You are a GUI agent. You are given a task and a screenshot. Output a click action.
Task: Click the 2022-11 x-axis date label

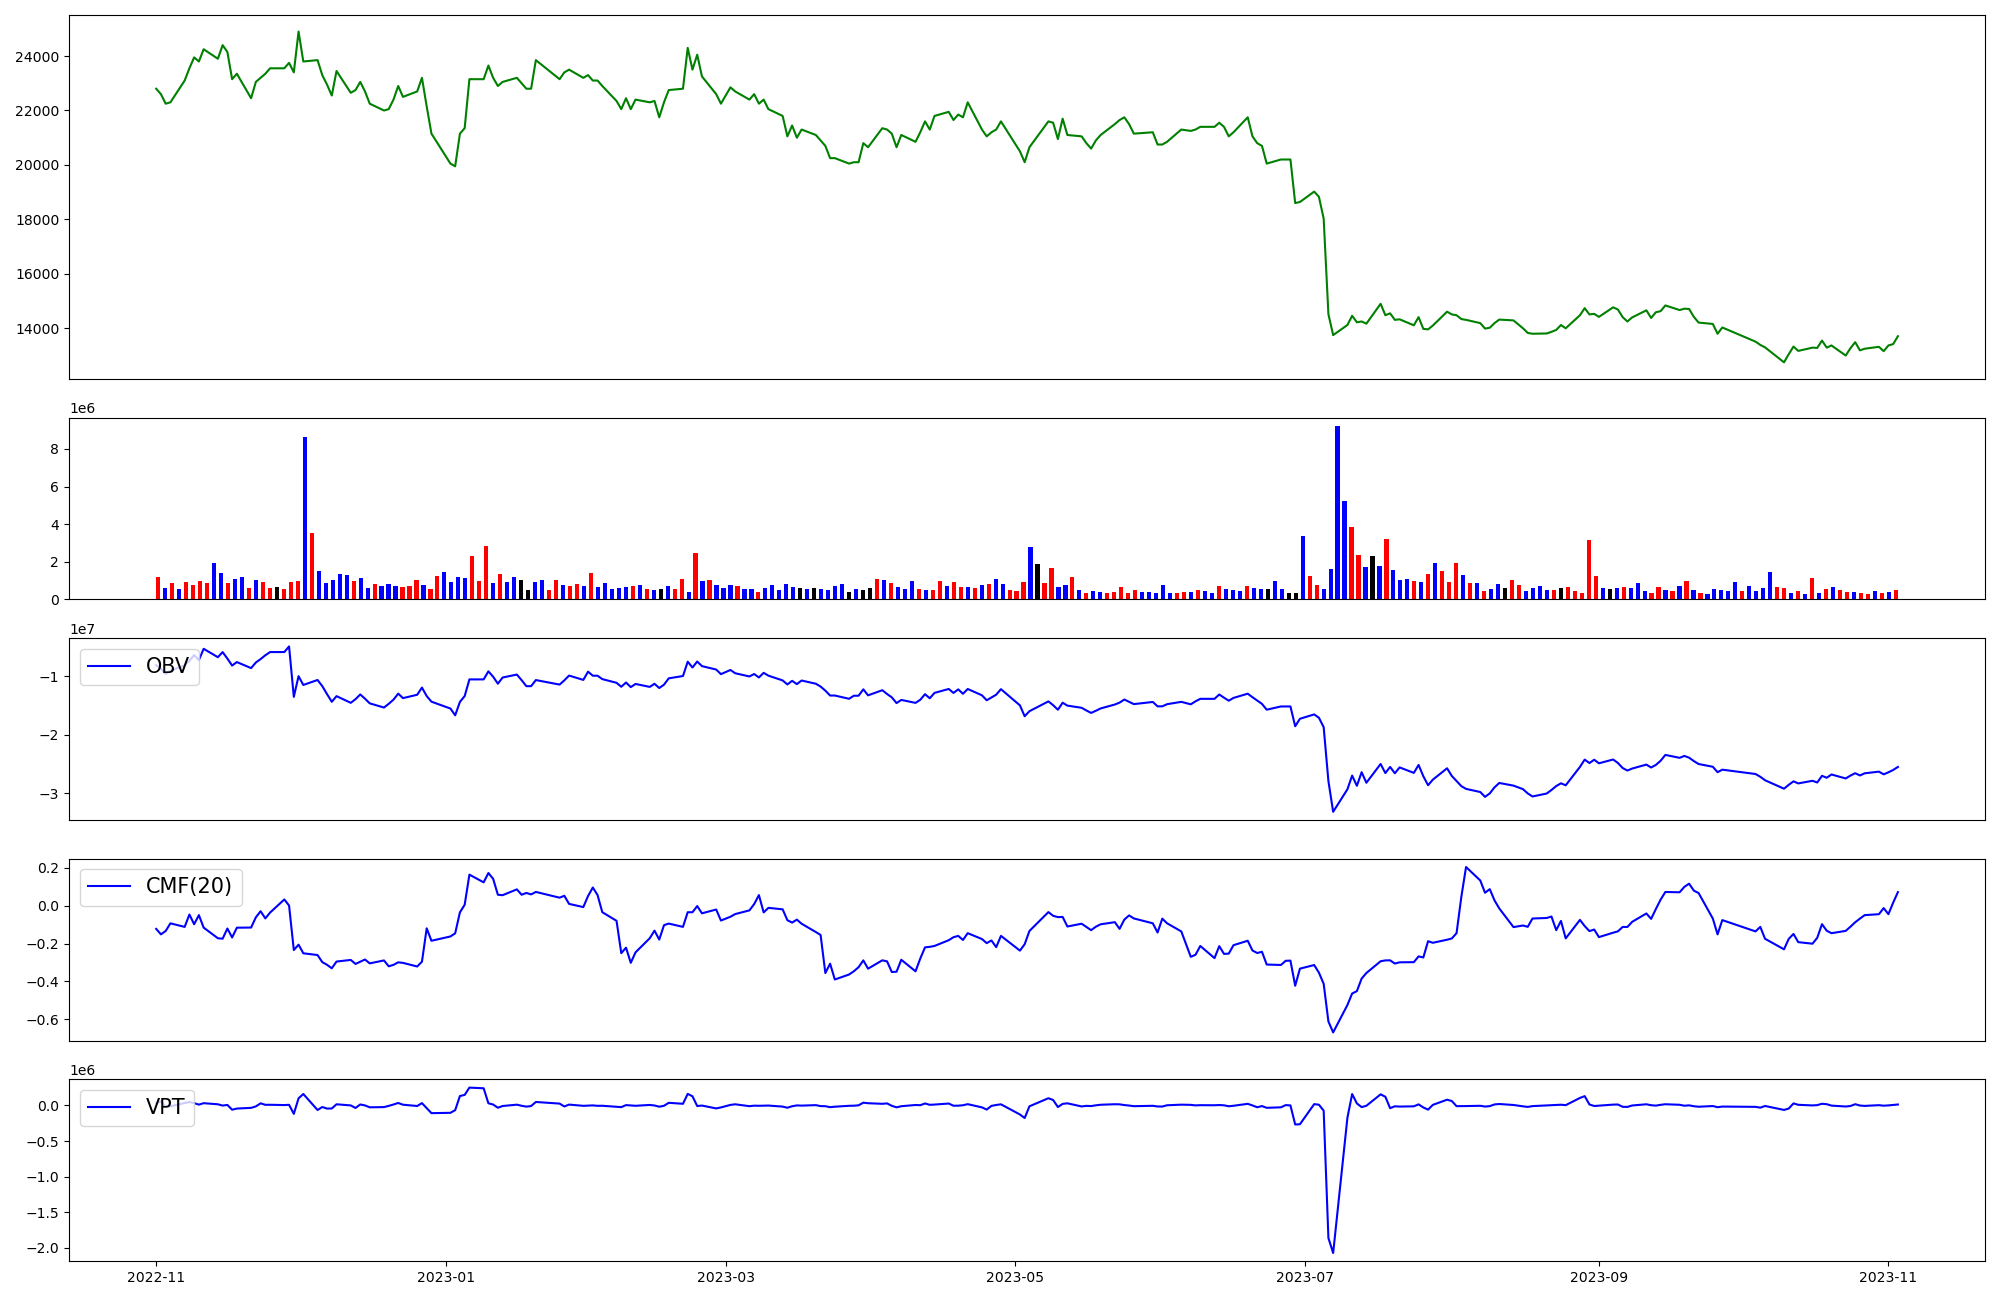click(156, 1277)
